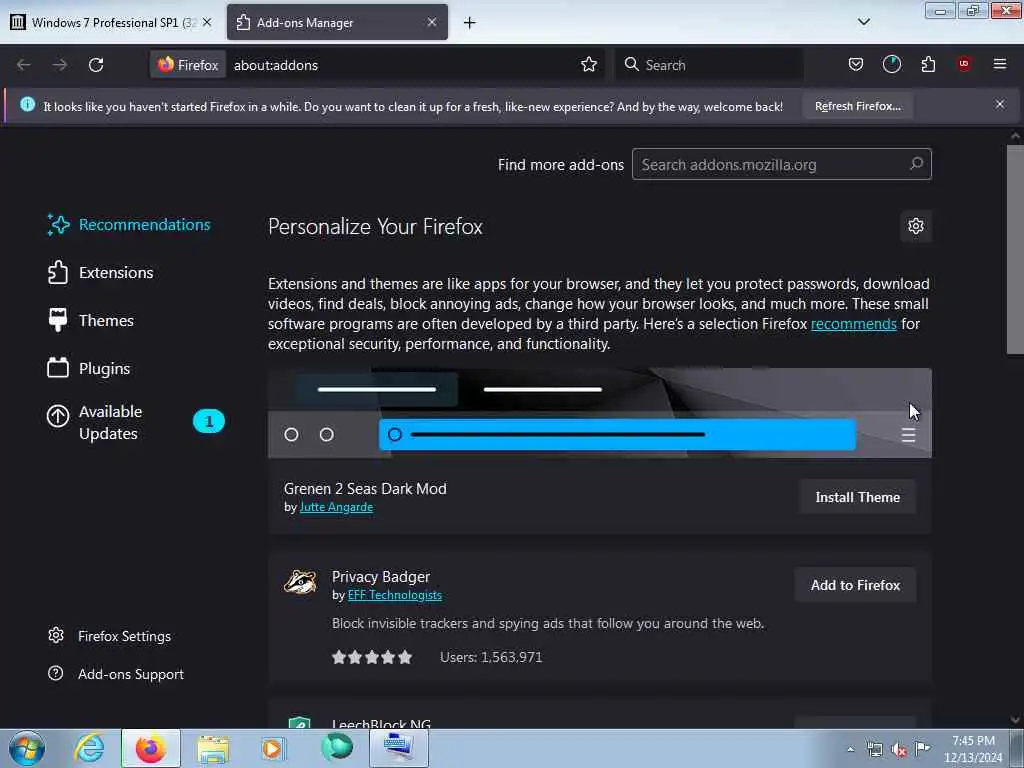Open Extensions category in sidebar
Screen dimensions: 1024x768
[101, 272]
